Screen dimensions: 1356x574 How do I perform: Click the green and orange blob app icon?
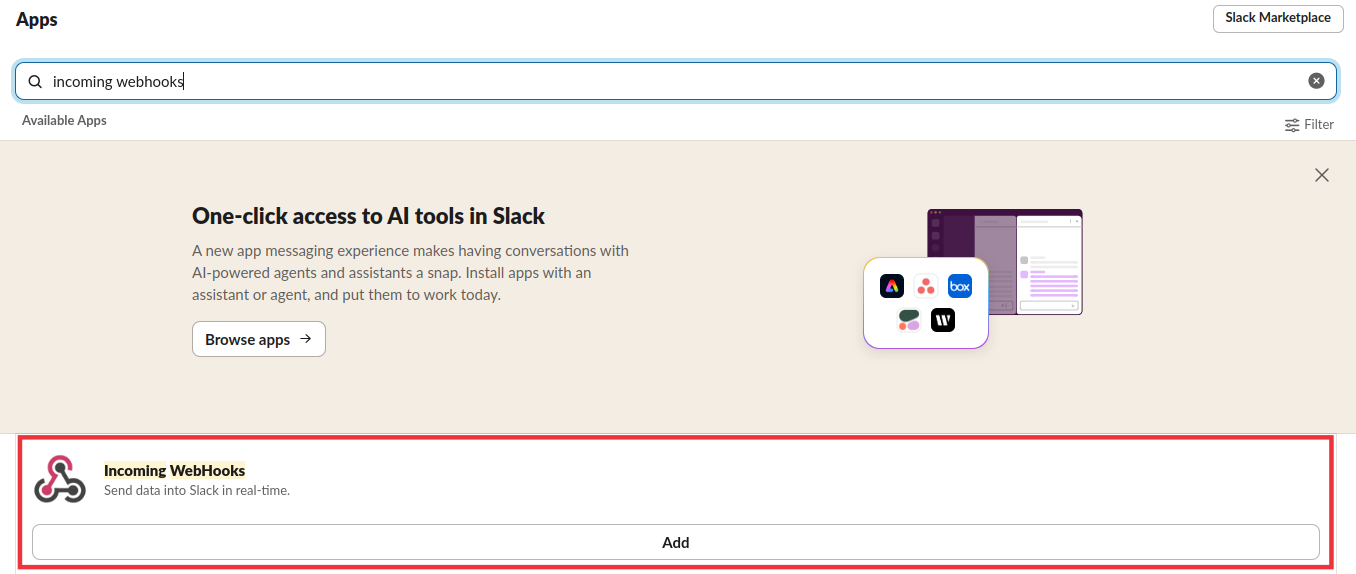[x=908, y=320]
